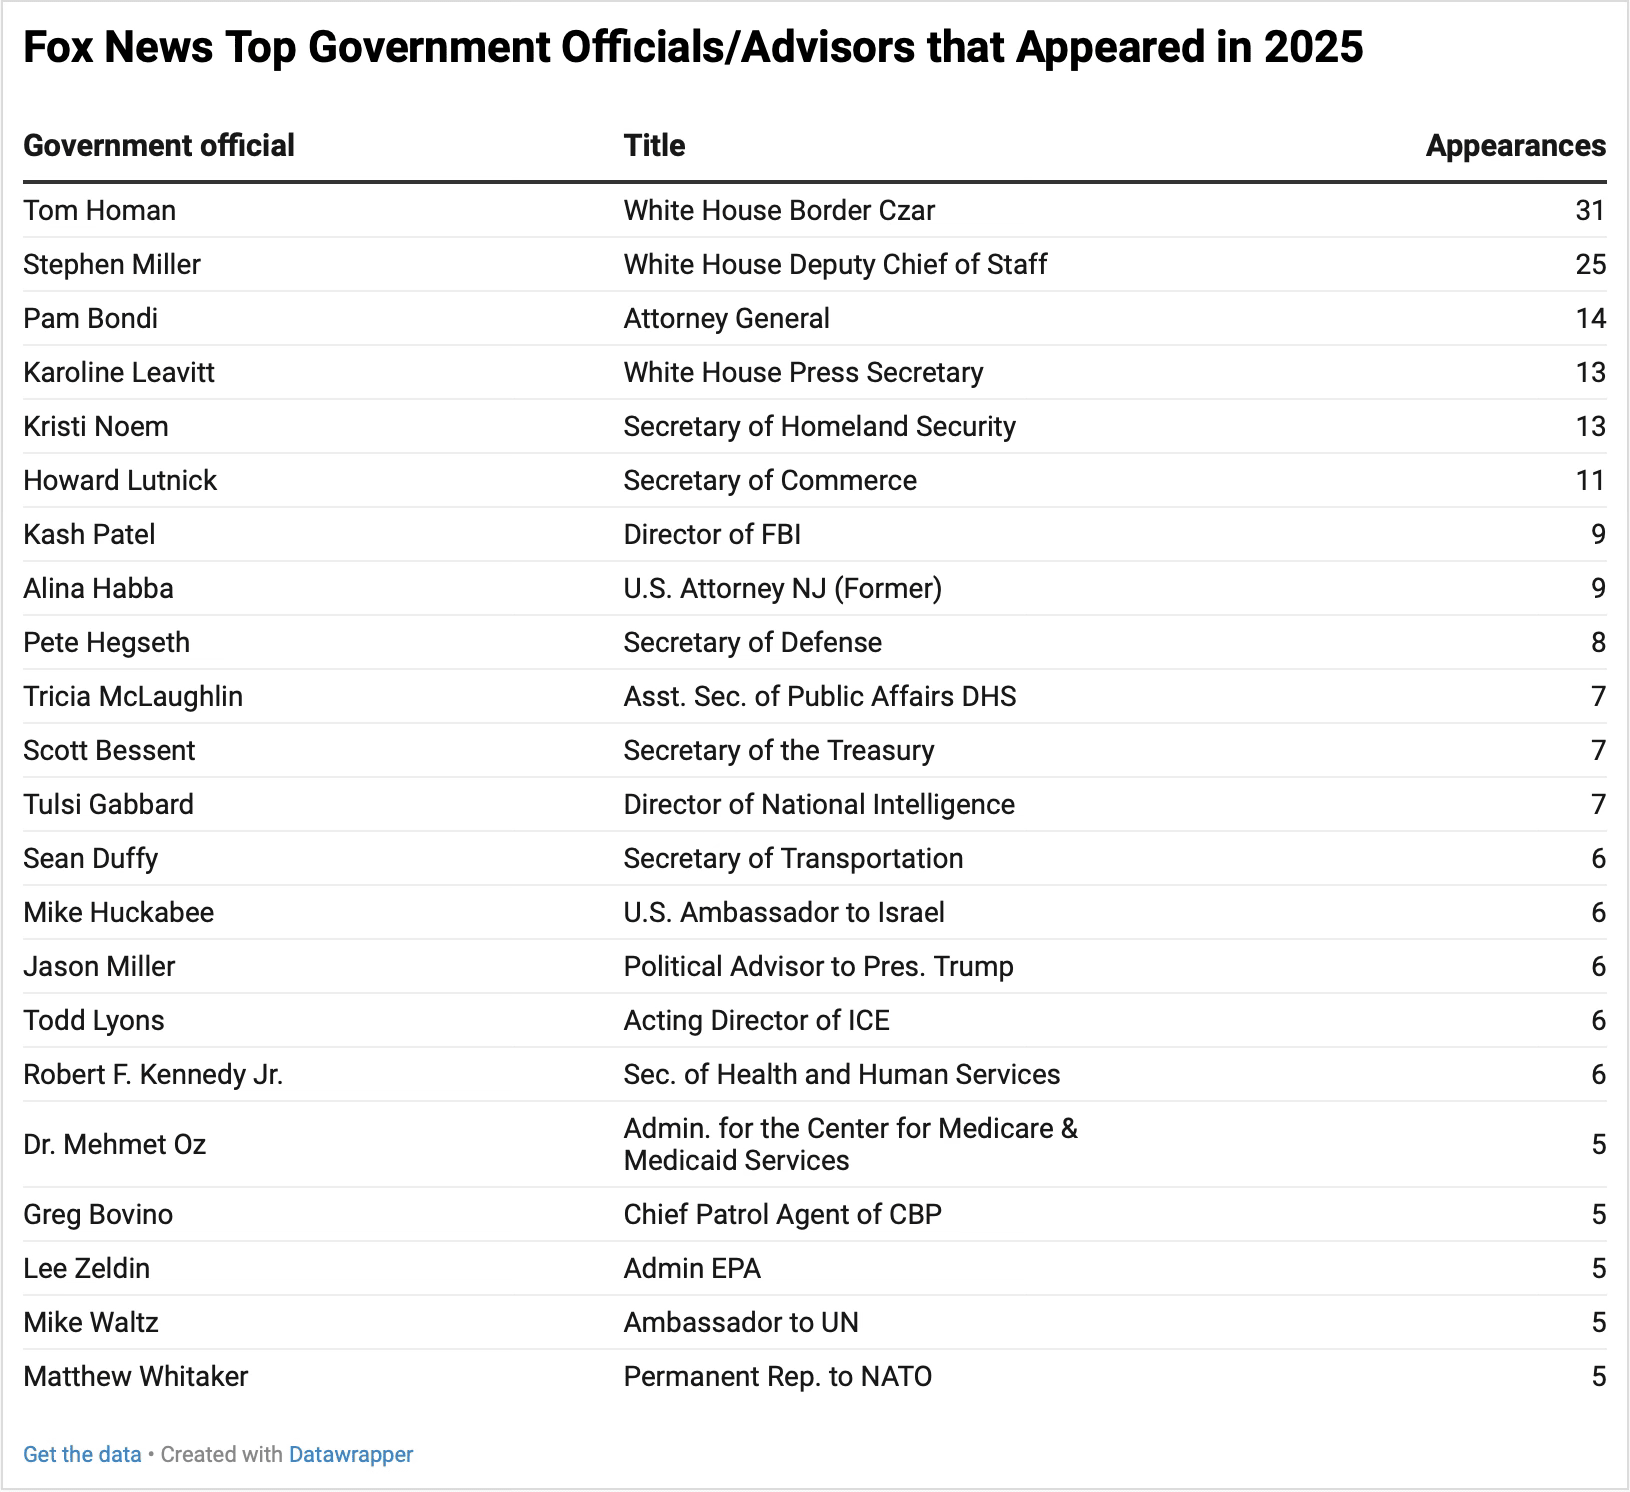Select 'White House Deputy Chief of Staff' cell
The image size is (1630, 1492).
point(835,264)
